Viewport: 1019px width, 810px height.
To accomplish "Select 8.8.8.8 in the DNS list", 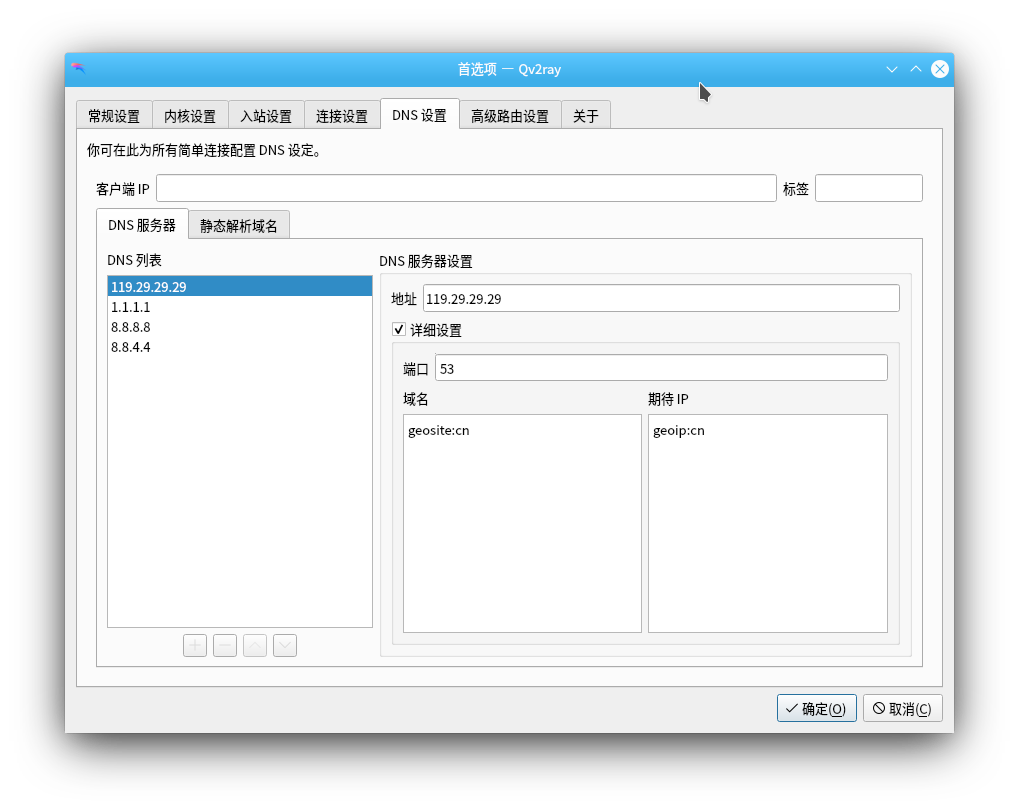I will 240,326.
